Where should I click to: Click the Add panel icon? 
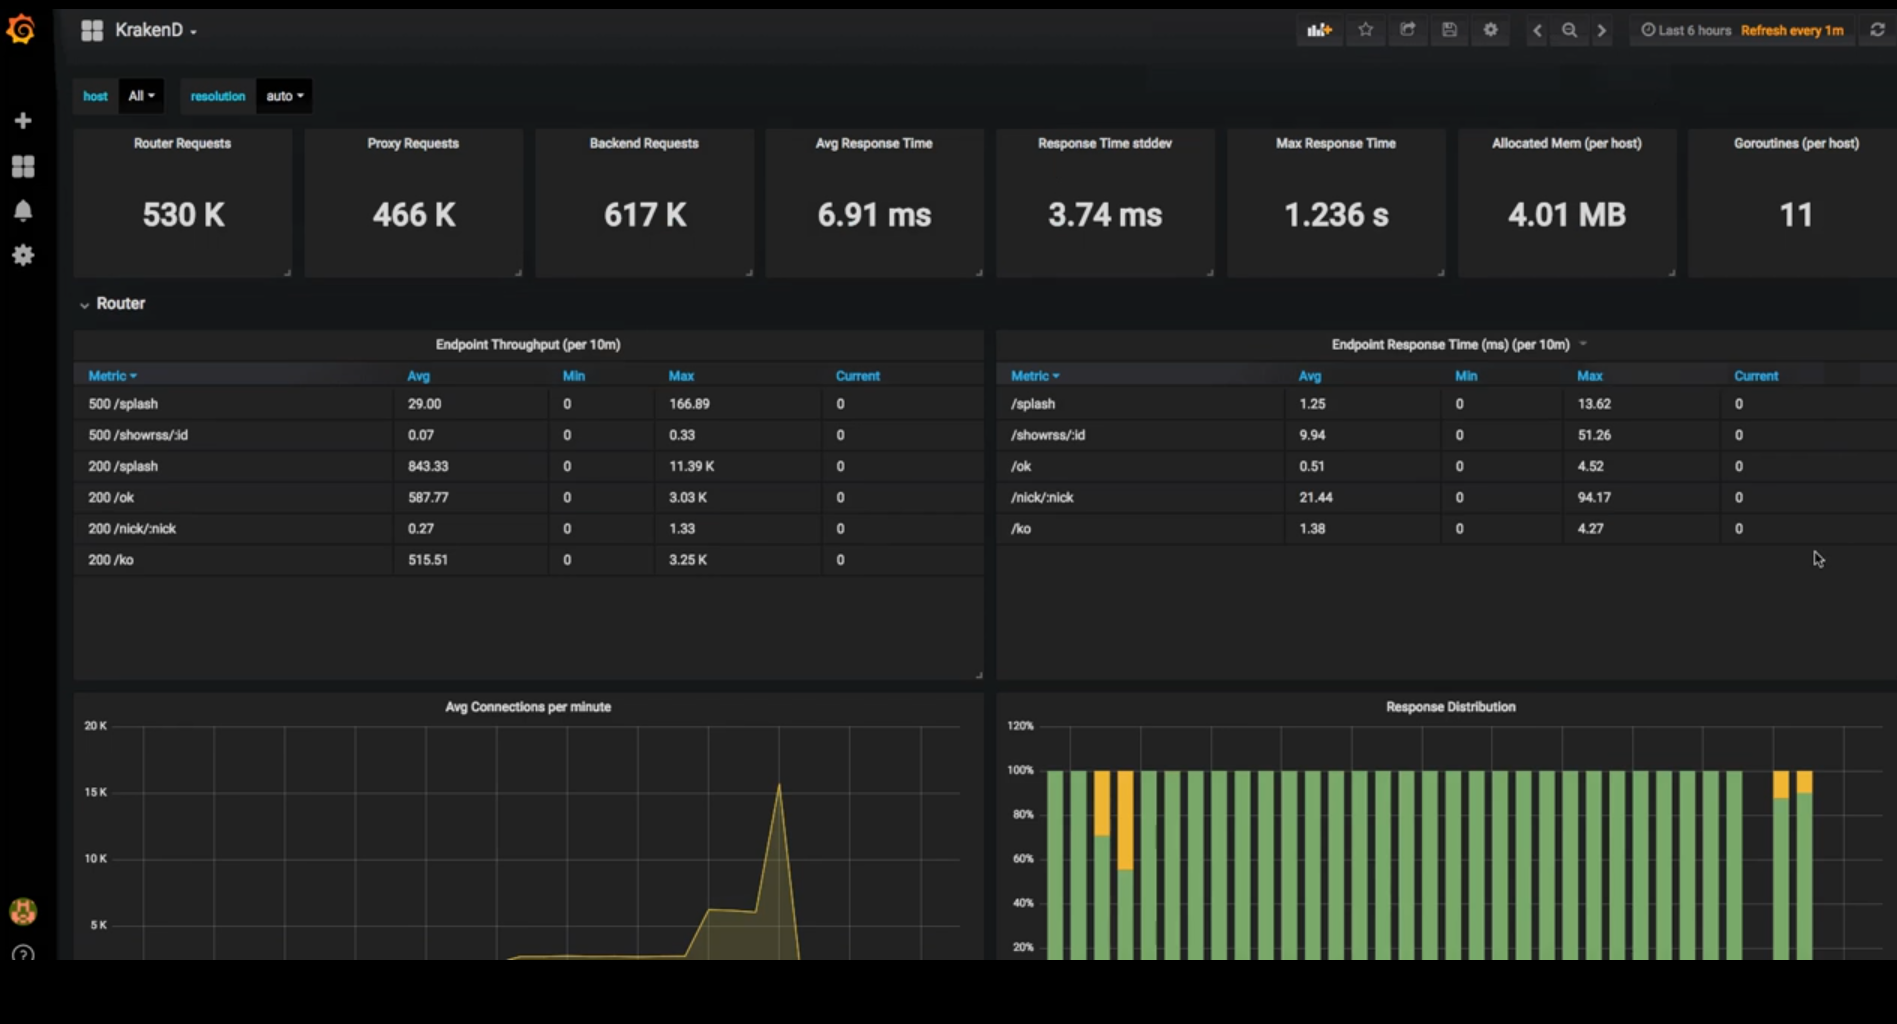tap(1319, 30)
